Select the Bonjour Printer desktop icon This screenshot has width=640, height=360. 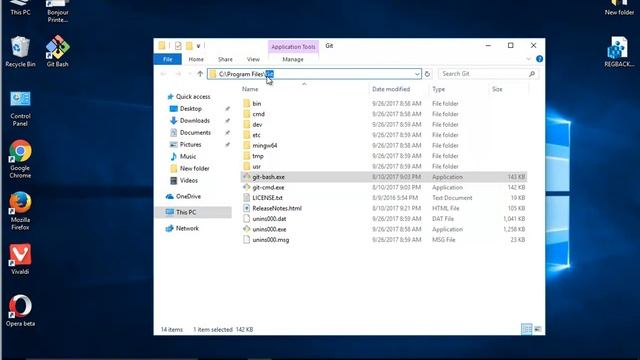point(58,11)
